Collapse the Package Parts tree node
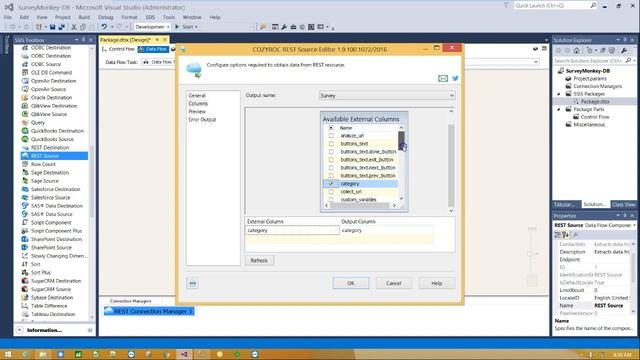The height and width of the screenshot is (360, 640). click(559, 109)
